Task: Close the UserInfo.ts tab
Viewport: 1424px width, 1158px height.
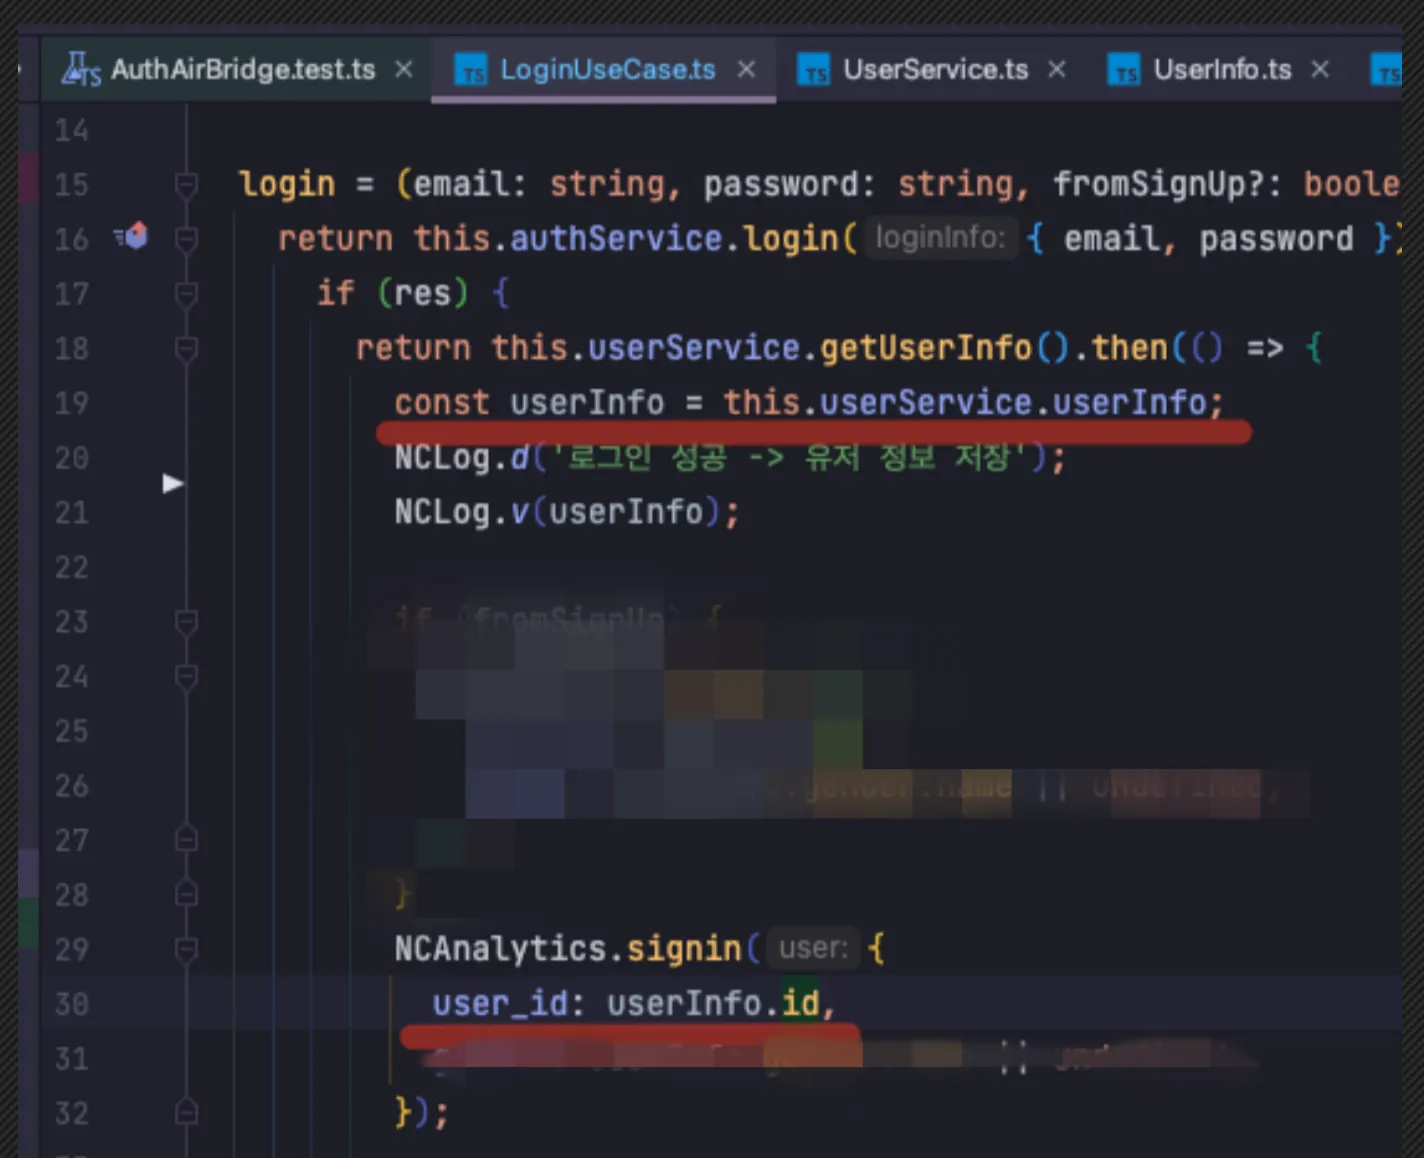Action: point(1320,69)
